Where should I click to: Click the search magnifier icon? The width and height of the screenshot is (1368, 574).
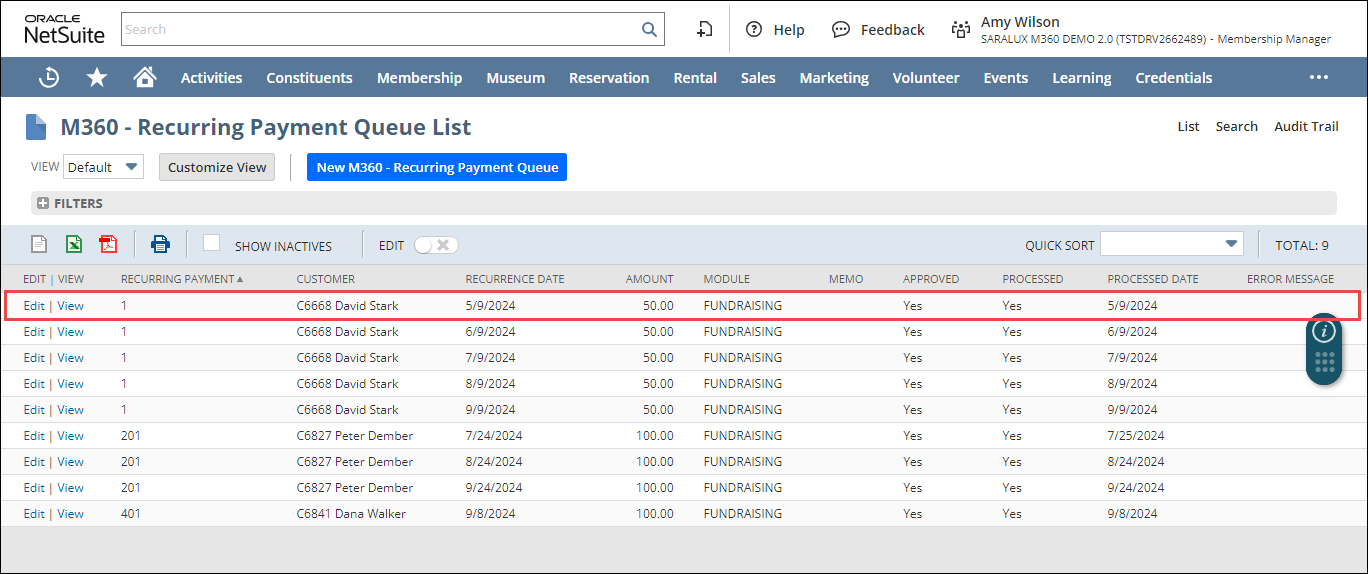pyautogui.click(x=649, y=29)
